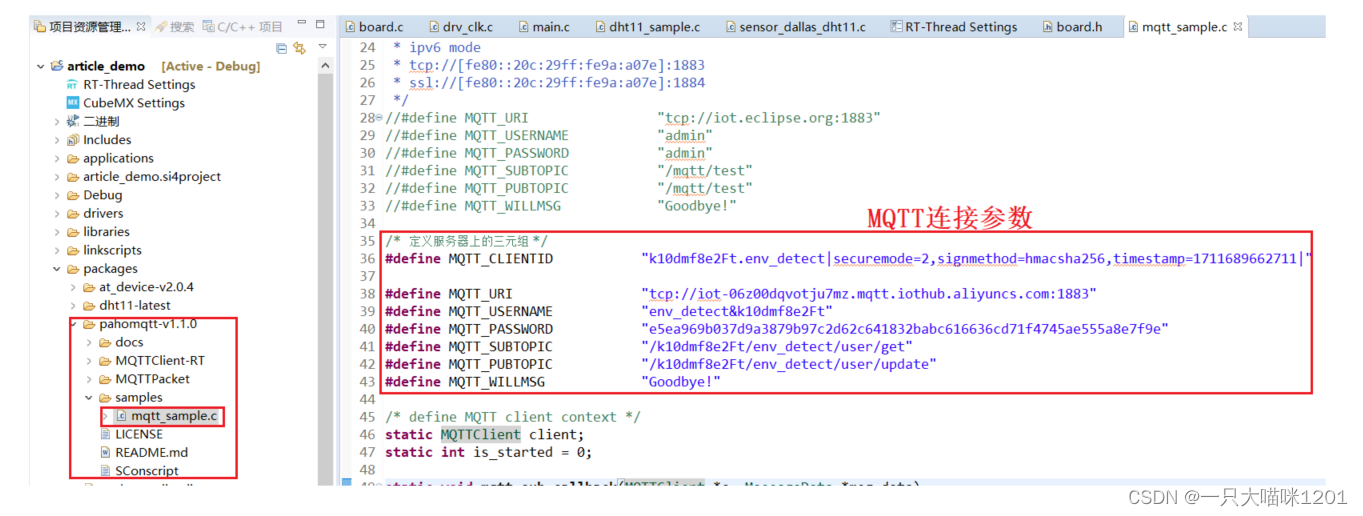Screen dimensions: 1363x516
Task: Expand the MQTTClient-RT folder
Action: pyautogui.click(x=89, y=360)
